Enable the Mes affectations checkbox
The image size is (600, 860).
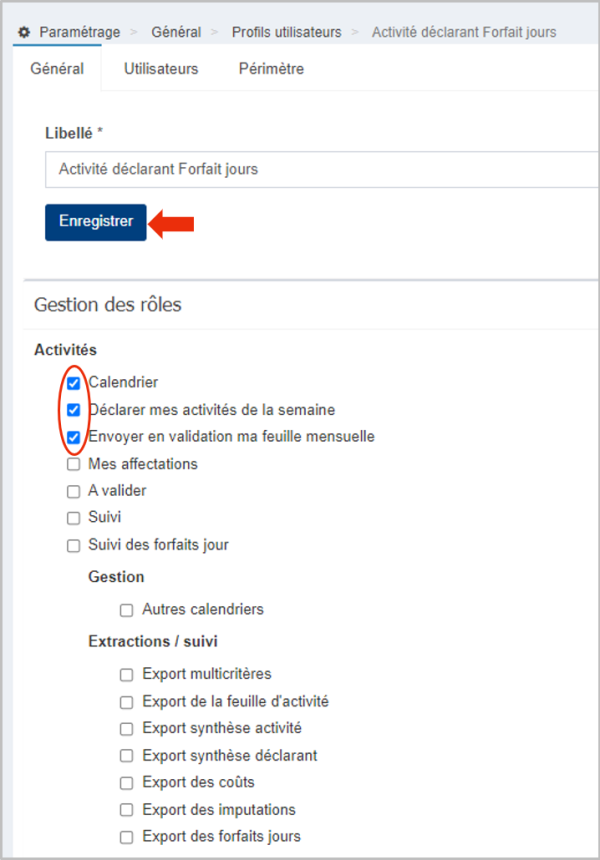tap(73, 464)
